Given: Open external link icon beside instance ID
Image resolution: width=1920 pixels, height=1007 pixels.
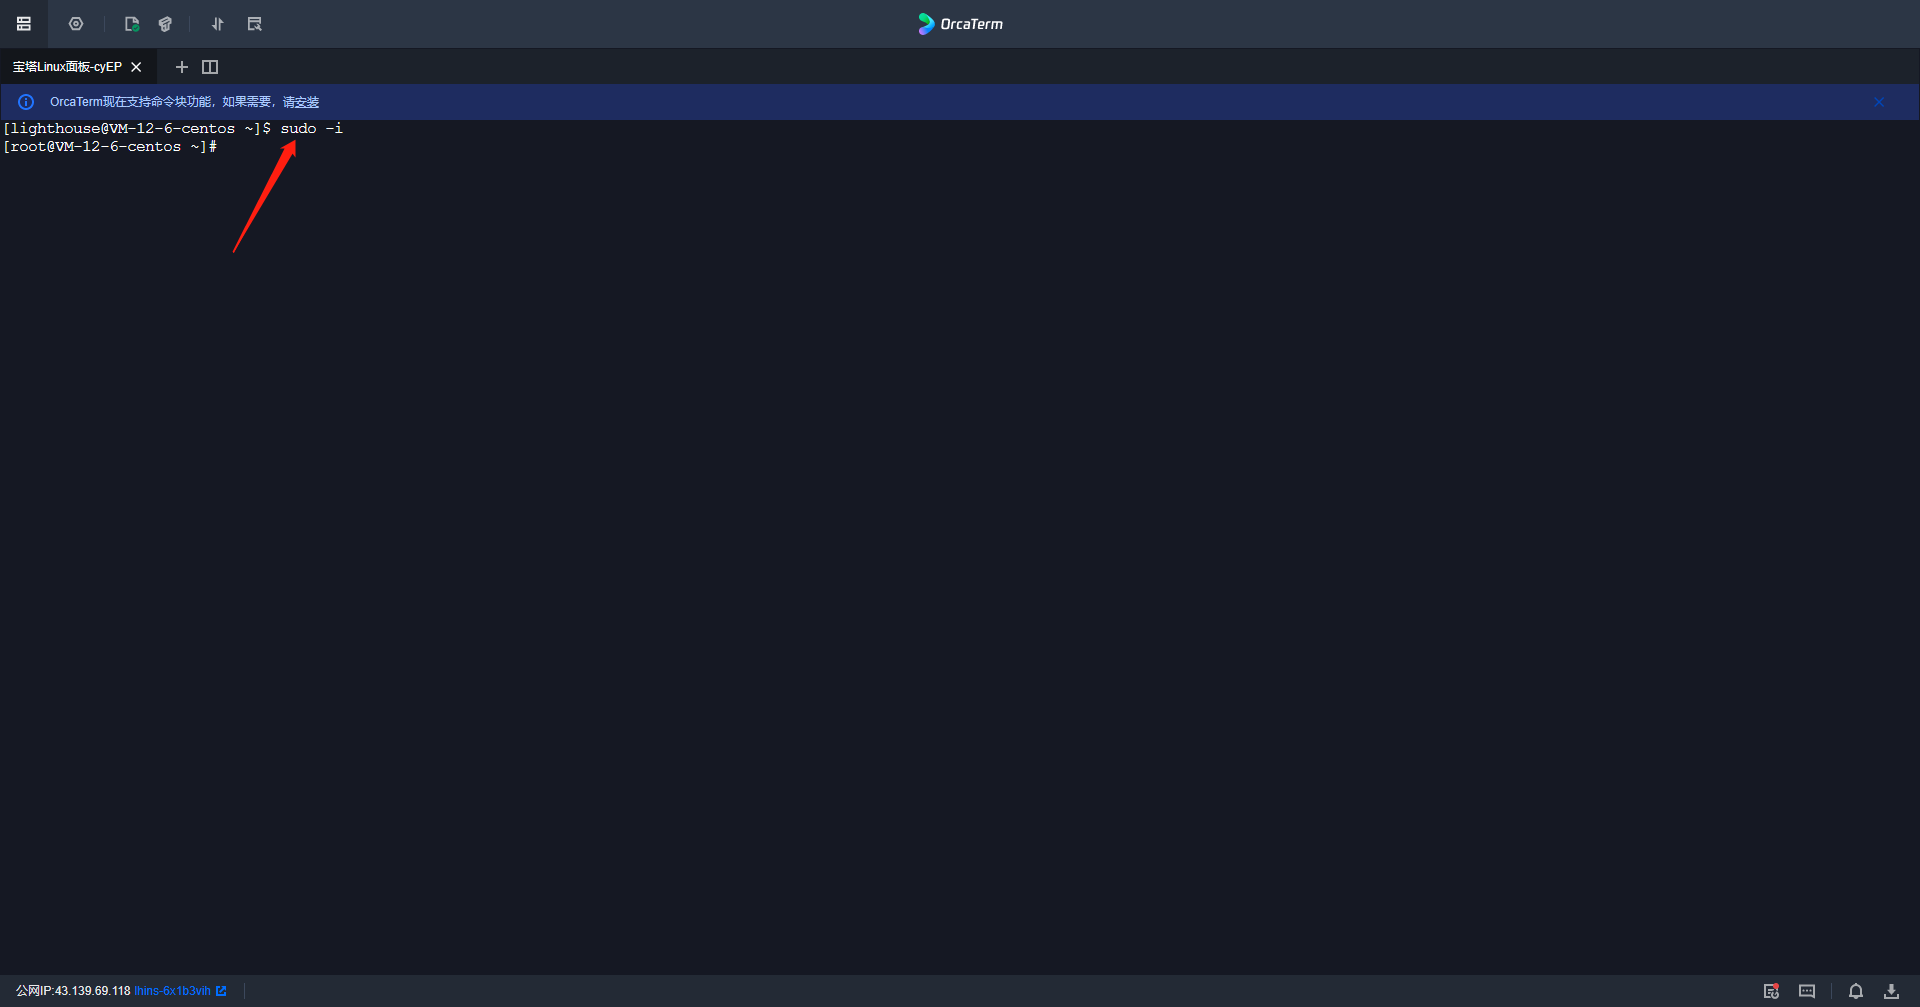Looking at the screenshot, I should [x=221, y=991].
